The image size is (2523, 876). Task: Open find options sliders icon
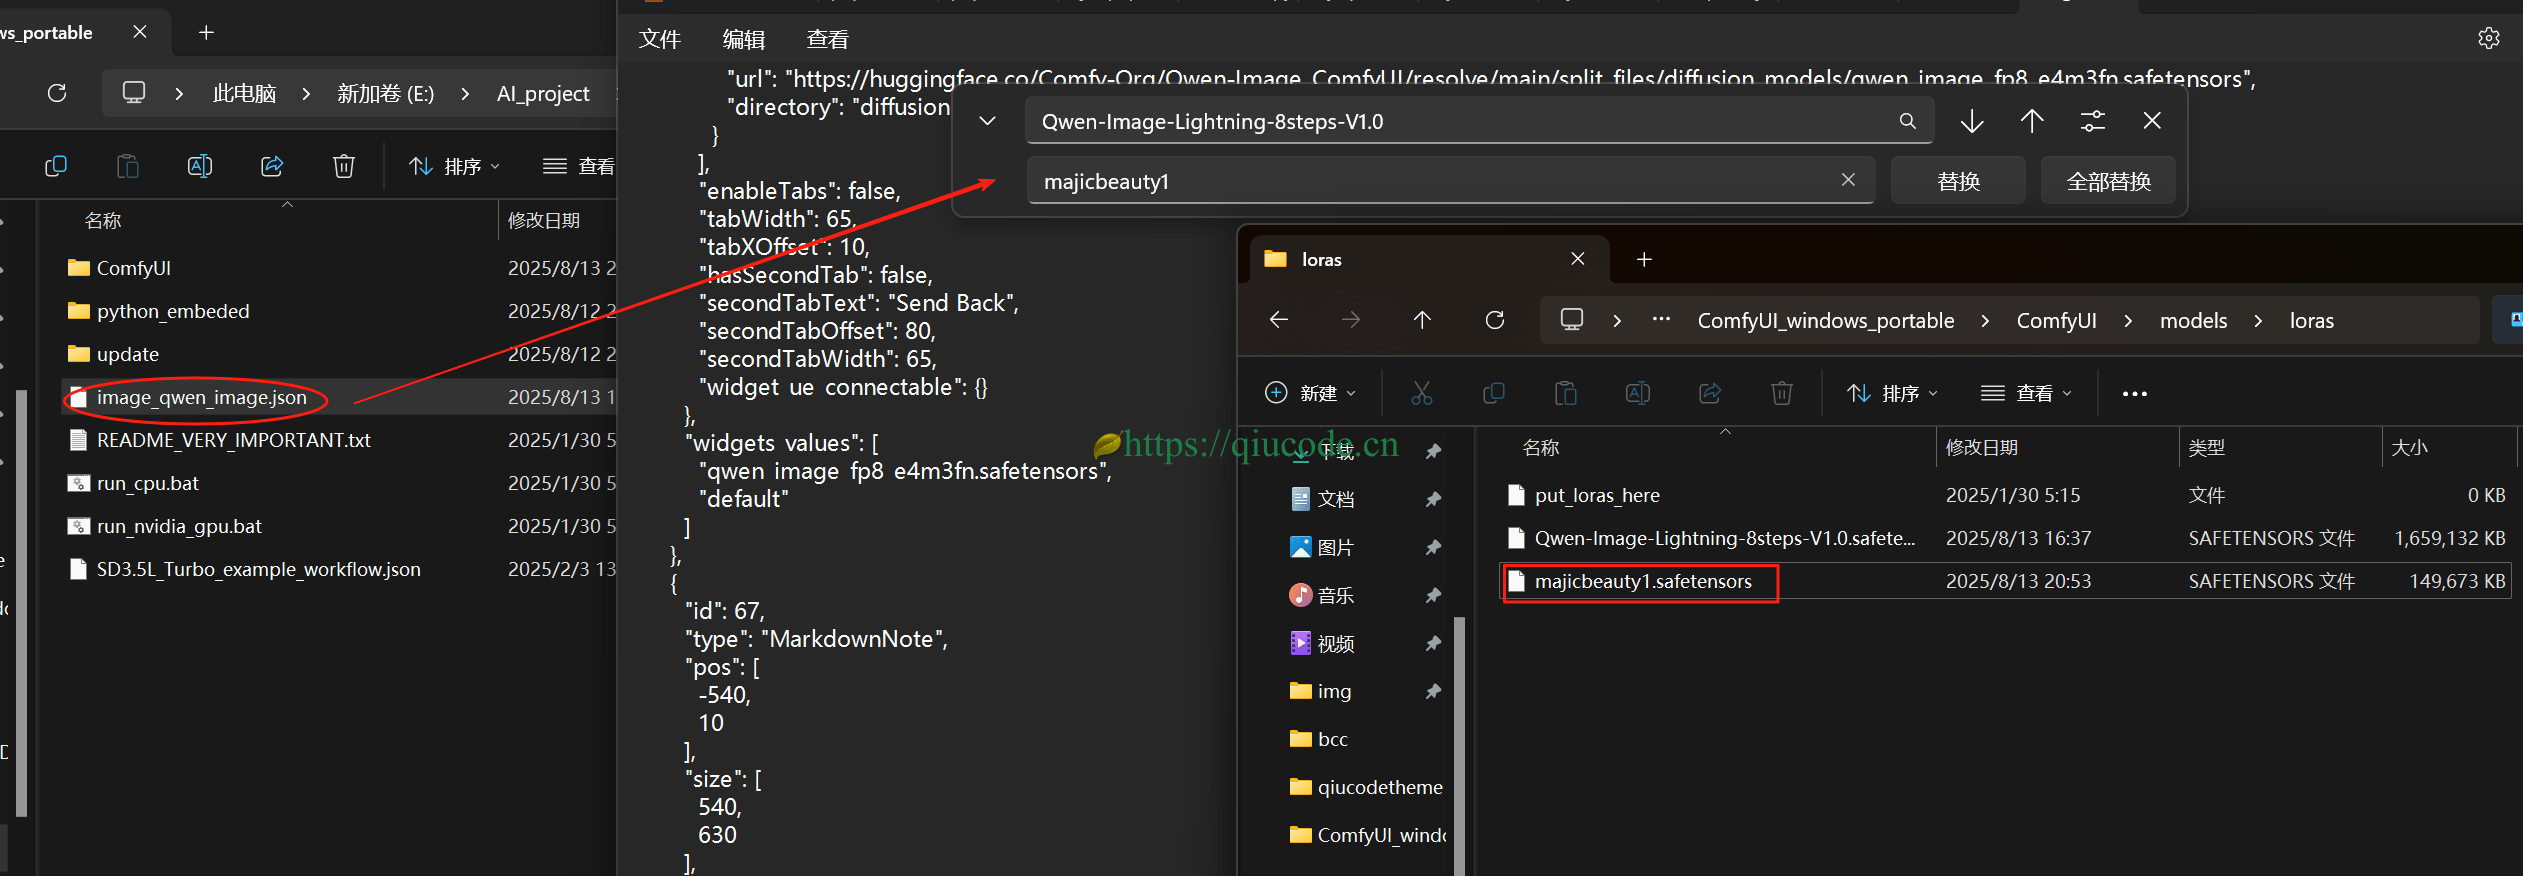click(x=2093, y=121)
